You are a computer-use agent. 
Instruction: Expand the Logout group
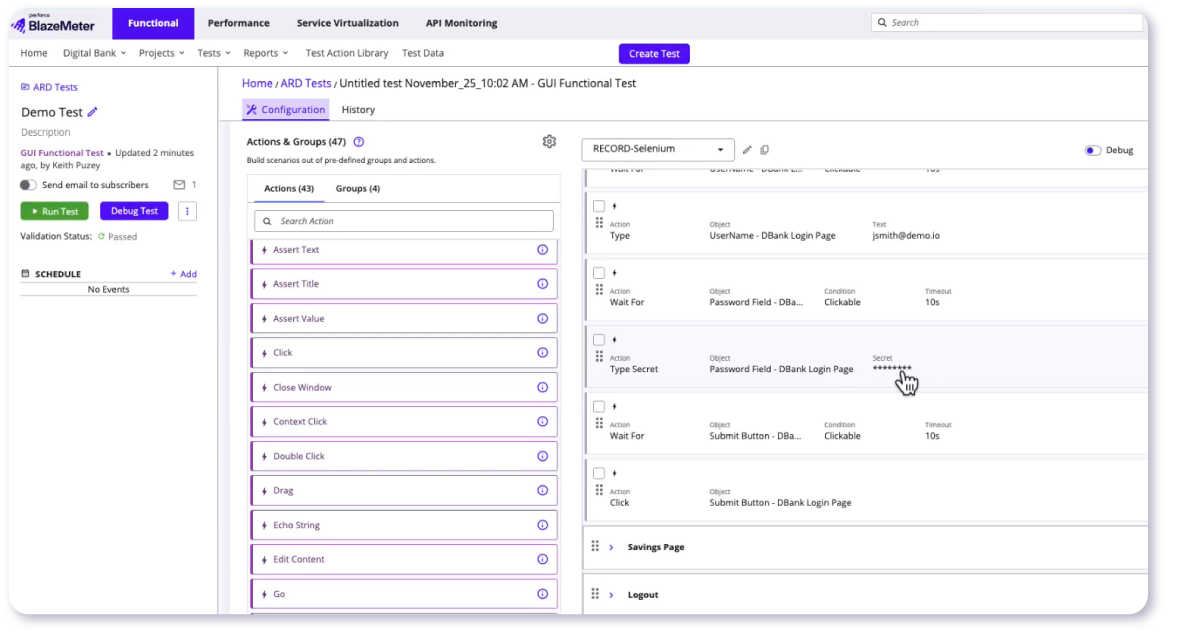(612, 594)
